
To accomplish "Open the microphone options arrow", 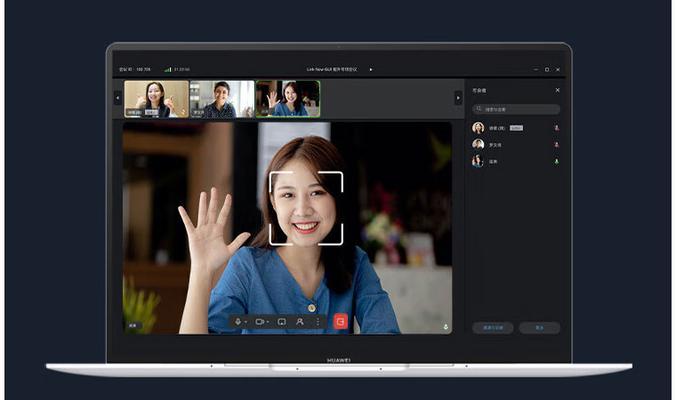I will [x=246, y=322].
